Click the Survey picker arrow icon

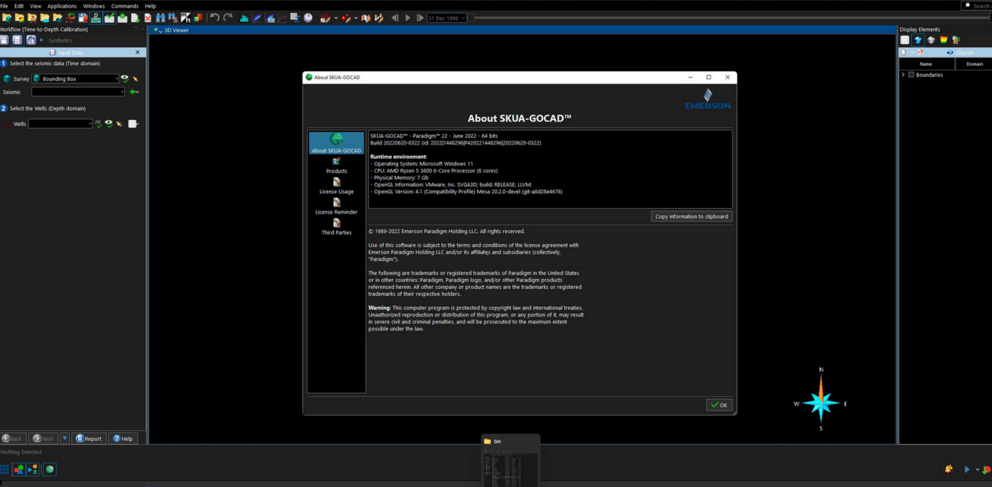point(135,78)
